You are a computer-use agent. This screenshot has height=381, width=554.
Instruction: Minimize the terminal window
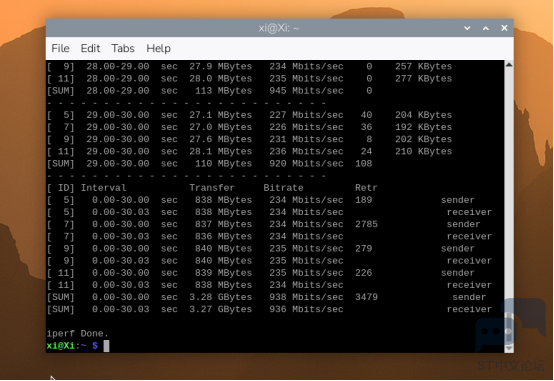pos(467,28)
